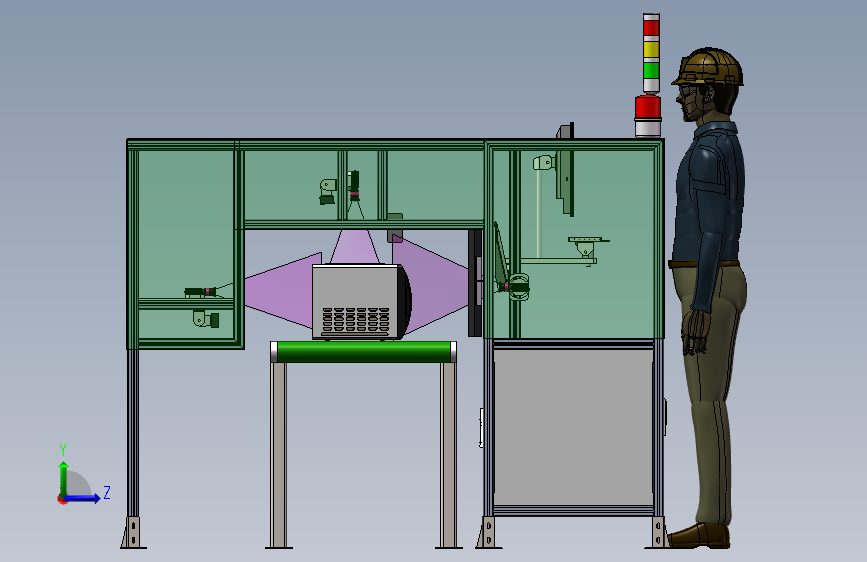Screen dimensions: 867x562
Task: Select the bracket below the left camera shelf
Action: click(206, 319)
